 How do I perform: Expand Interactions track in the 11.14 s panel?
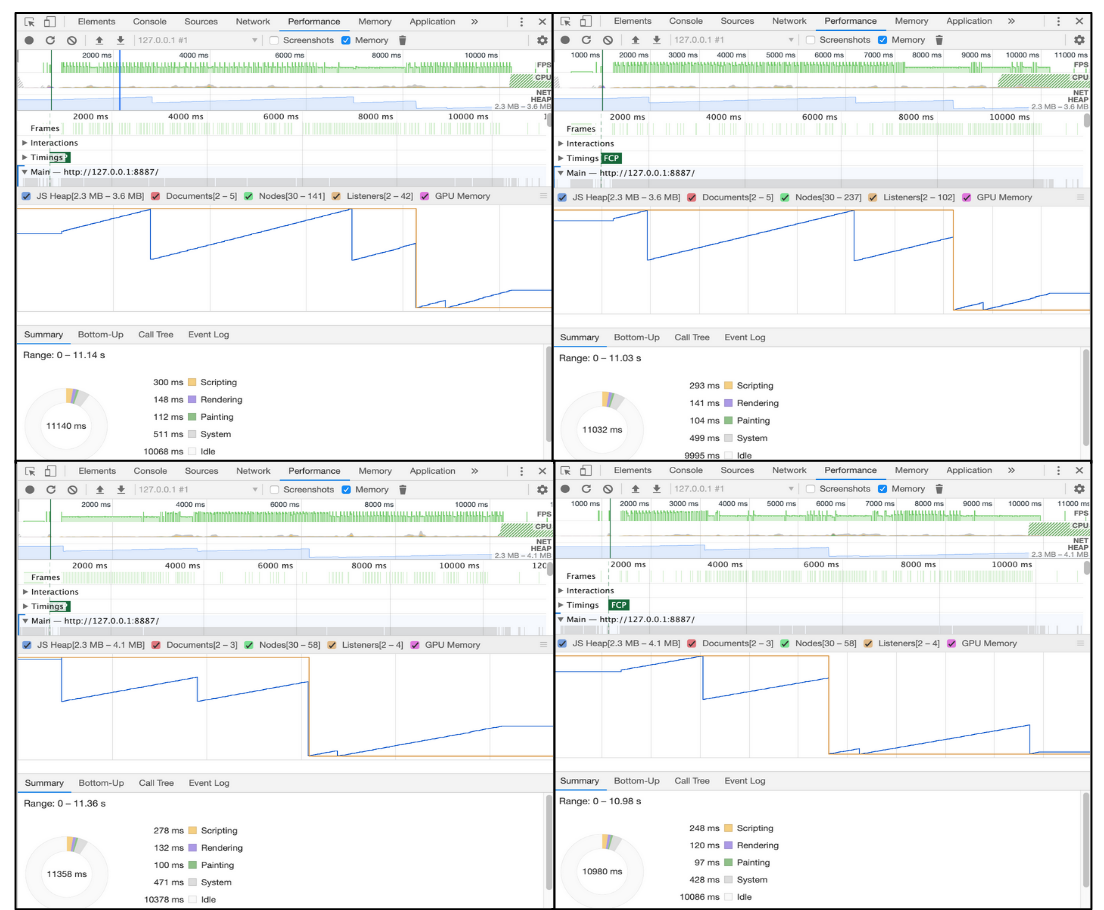[25, 143]
